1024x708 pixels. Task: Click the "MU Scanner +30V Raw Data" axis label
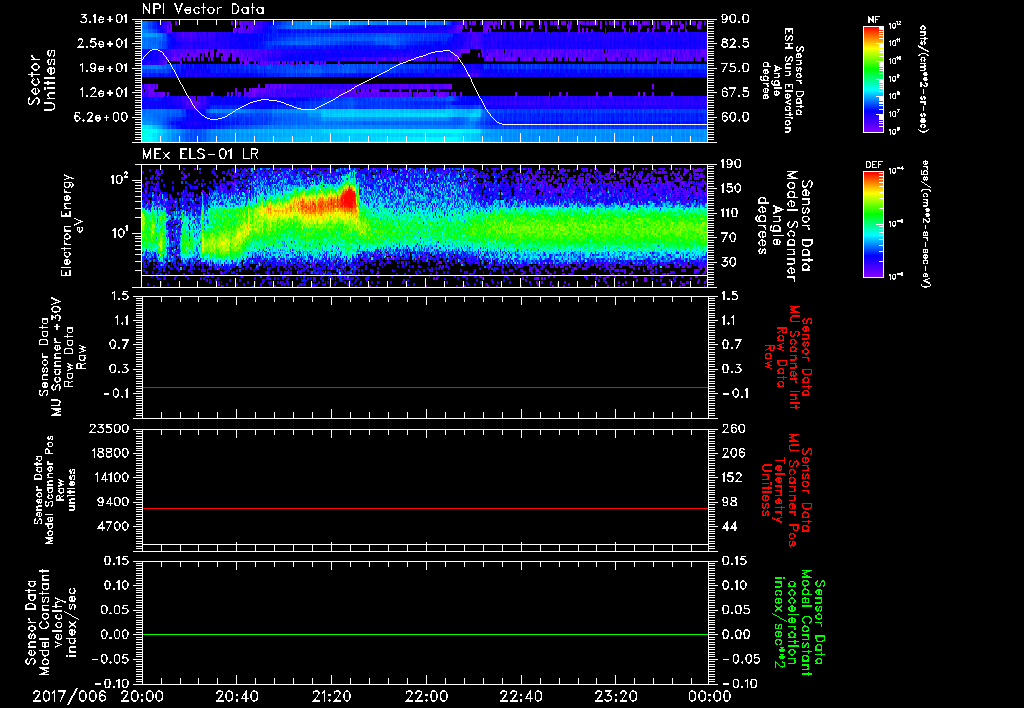(x=62, y=357)
